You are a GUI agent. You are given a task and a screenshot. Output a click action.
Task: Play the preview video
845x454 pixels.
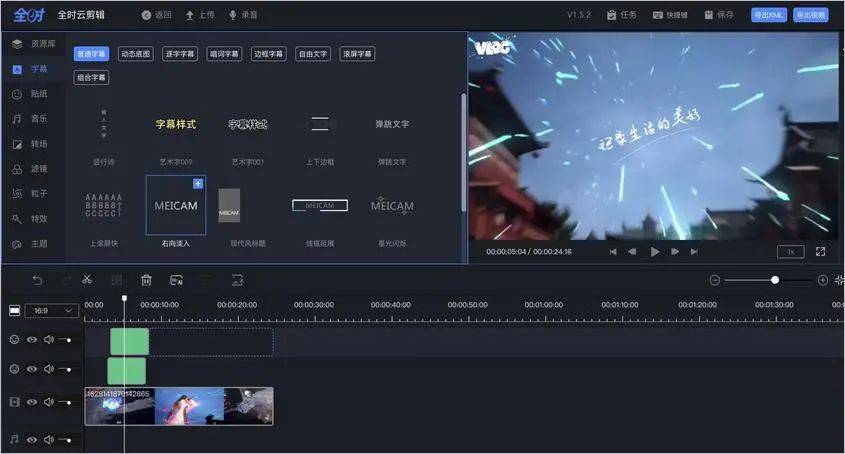click(x=654, y=251)
